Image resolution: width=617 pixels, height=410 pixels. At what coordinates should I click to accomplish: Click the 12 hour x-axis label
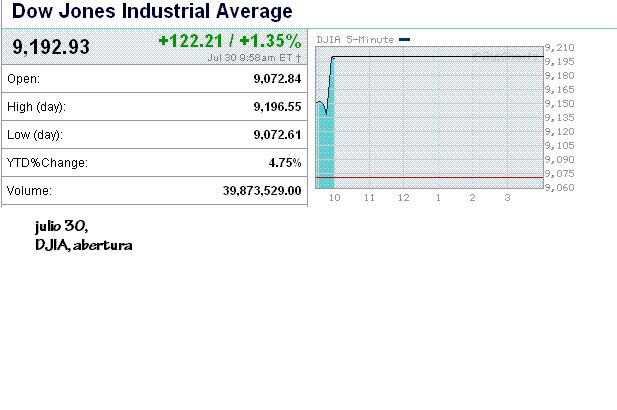pos(404,198)
